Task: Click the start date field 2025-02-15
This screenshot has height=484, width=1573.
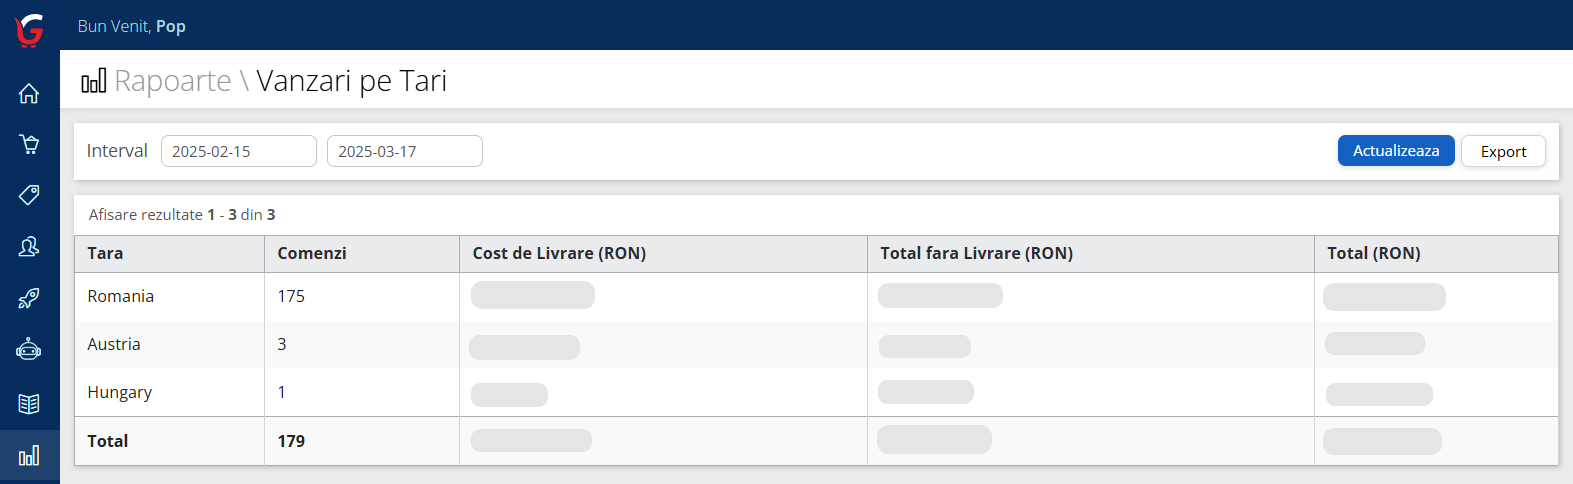Action: tap(238, 151)
